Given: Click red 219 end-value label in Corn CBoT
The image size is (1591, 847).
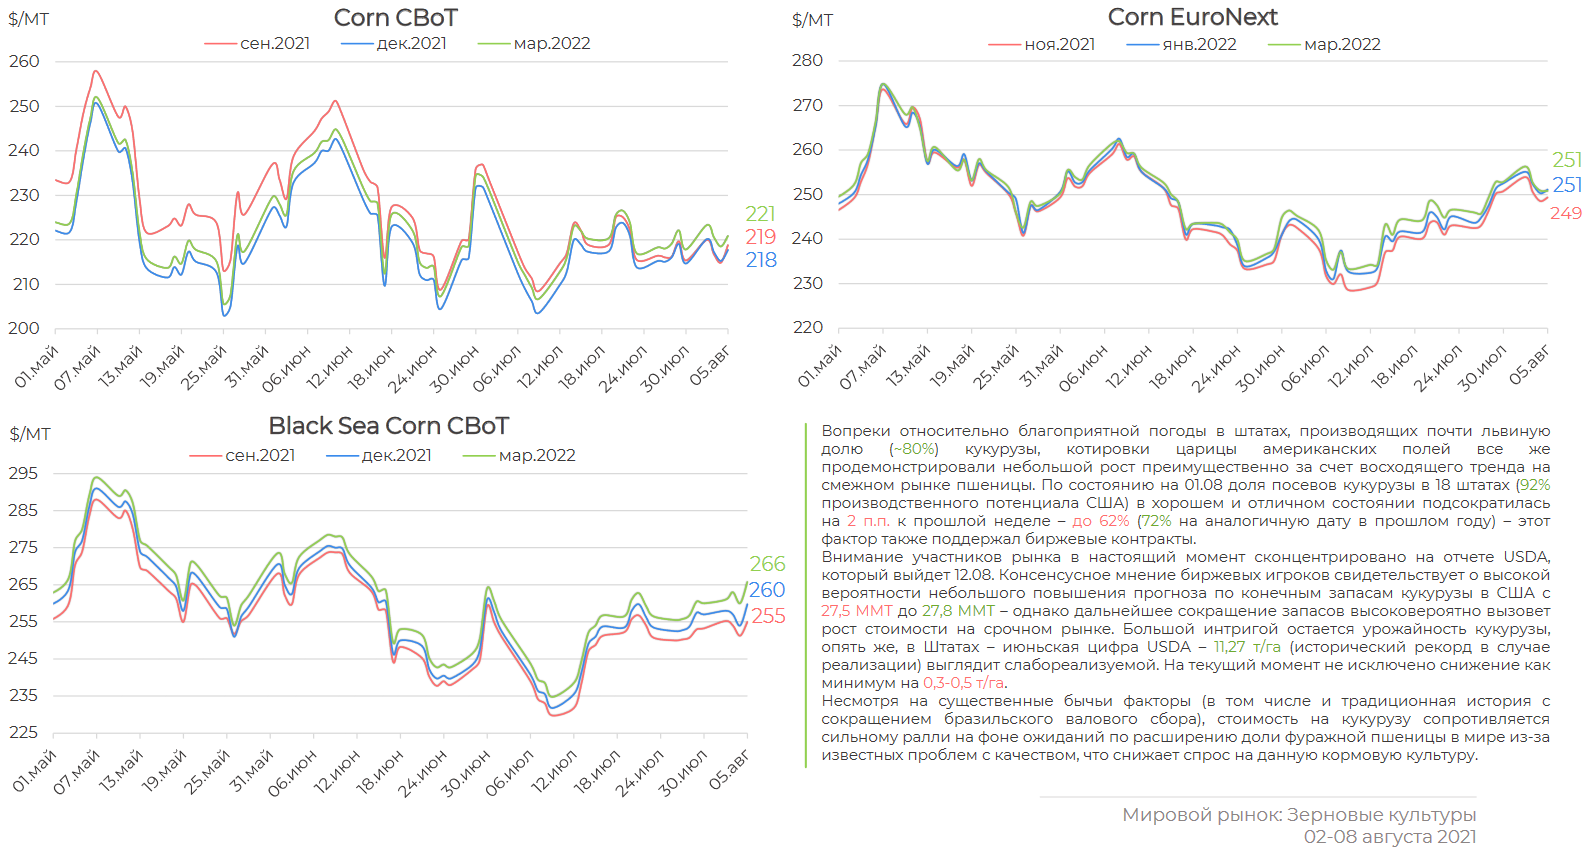Looking at the screenshot, I should click(760, 237).
